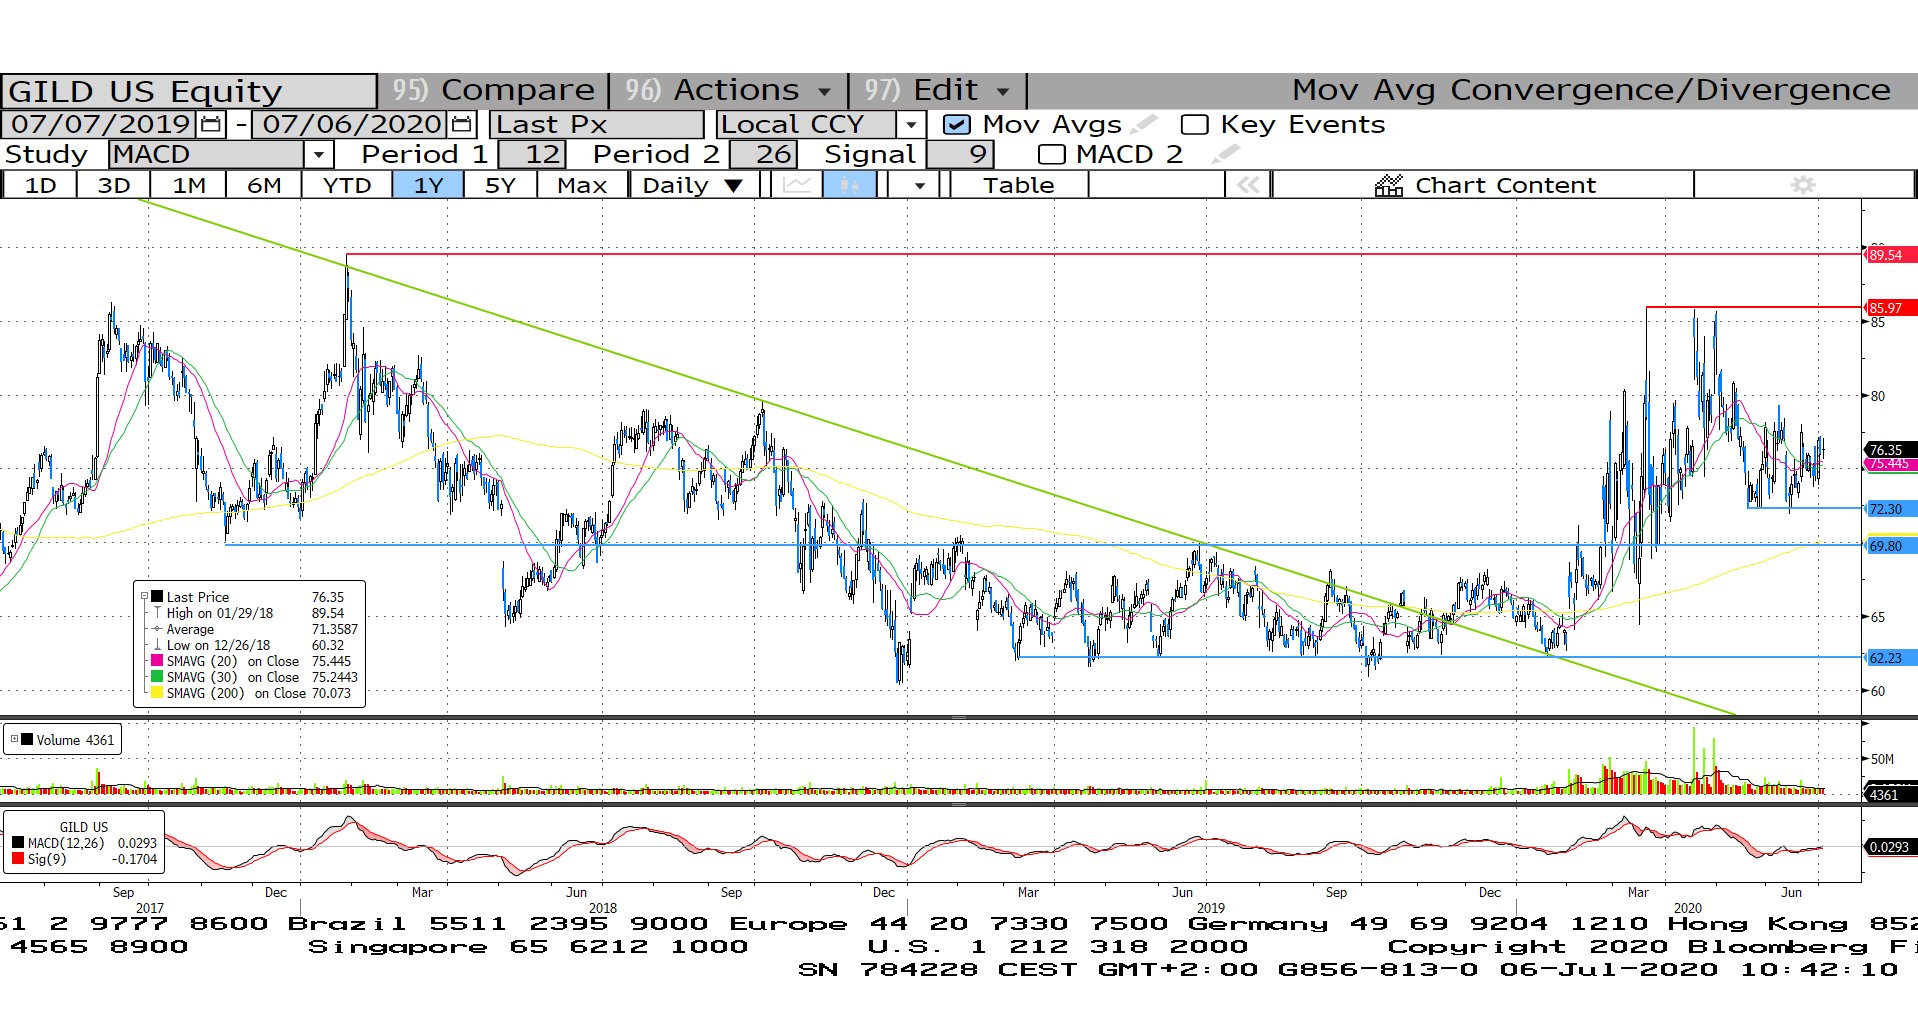Open the Local CCY currency dropdown
The height and width of the screenshot is (1025, 1918).
click(910, 125)
